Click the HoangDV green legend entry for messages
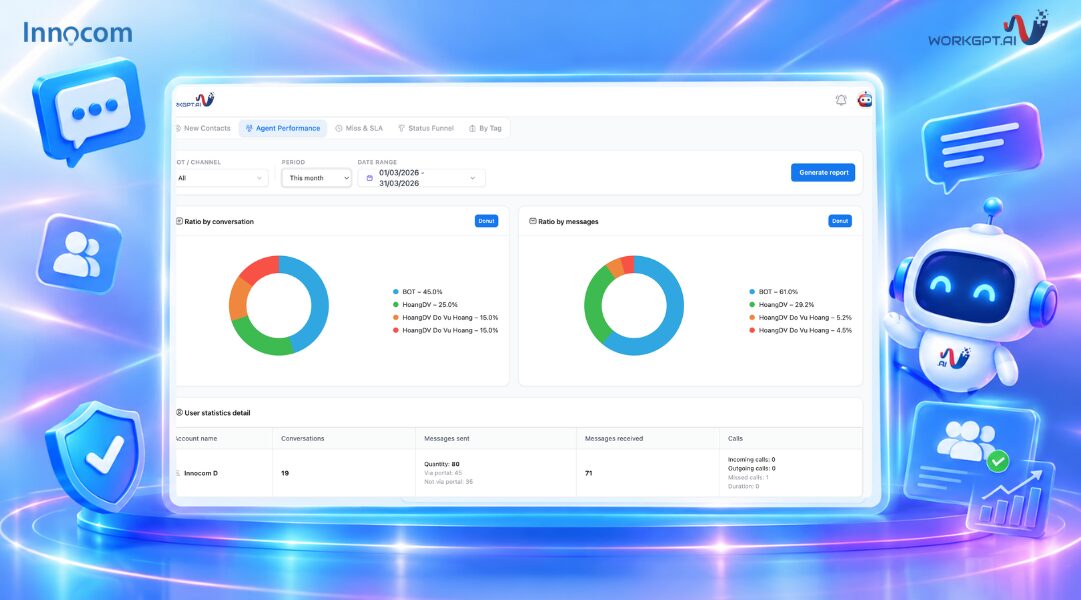1081x600 pixels. coord(782,304)
